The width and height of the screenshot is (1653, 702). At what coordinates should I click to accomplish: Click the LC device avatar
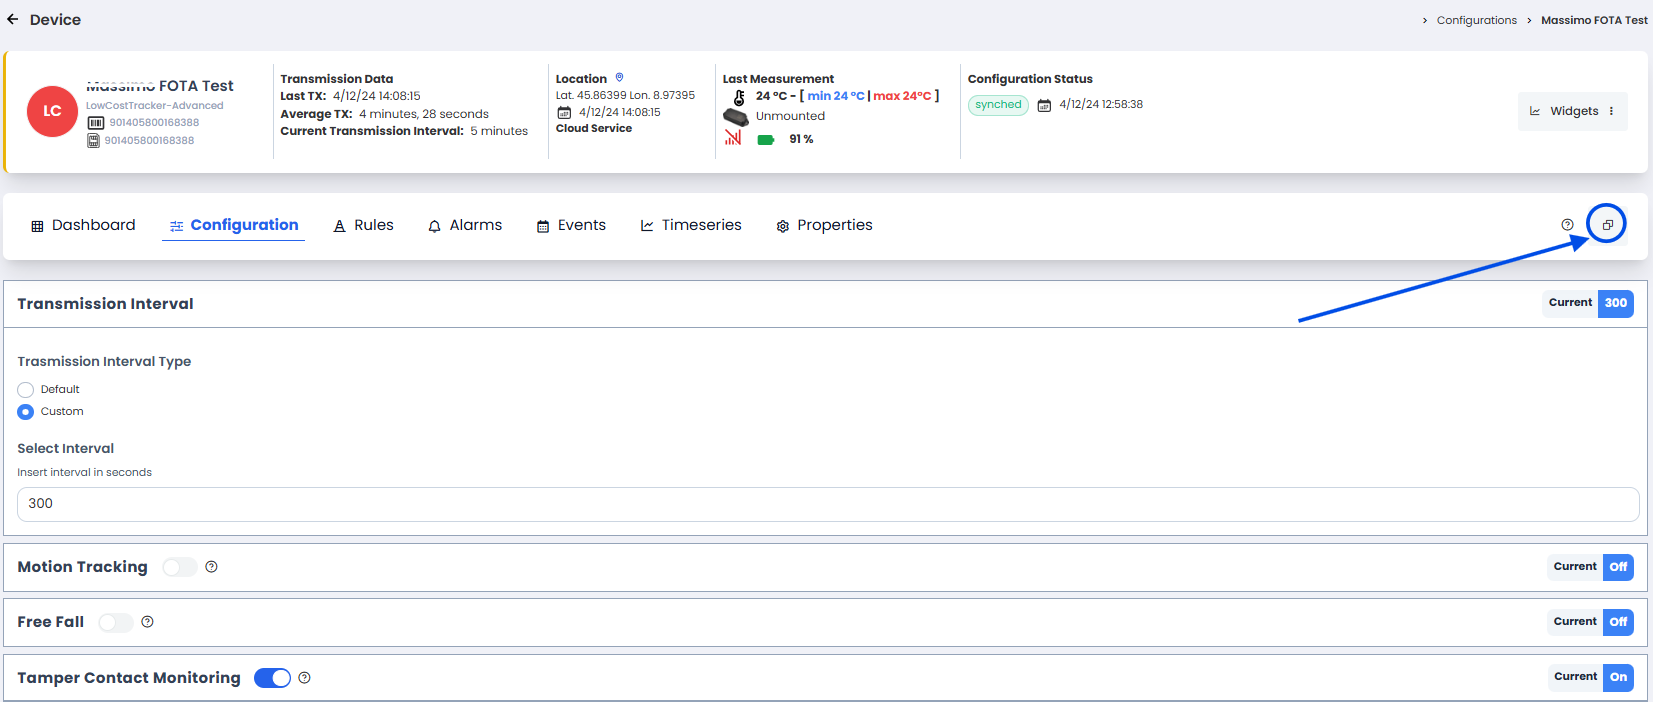[x=52, y=111]
